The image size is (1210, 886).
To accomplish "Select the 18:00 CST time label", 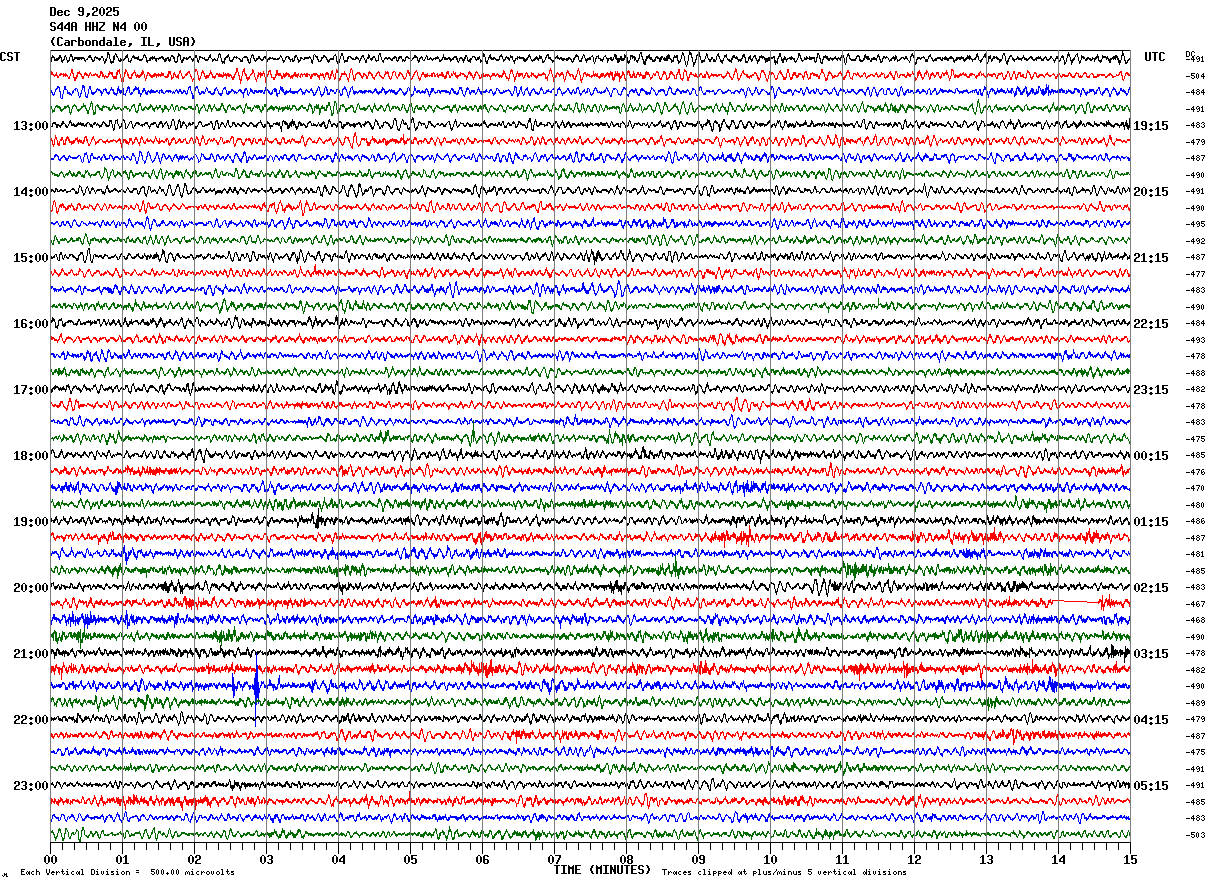I will pos(30,456).
